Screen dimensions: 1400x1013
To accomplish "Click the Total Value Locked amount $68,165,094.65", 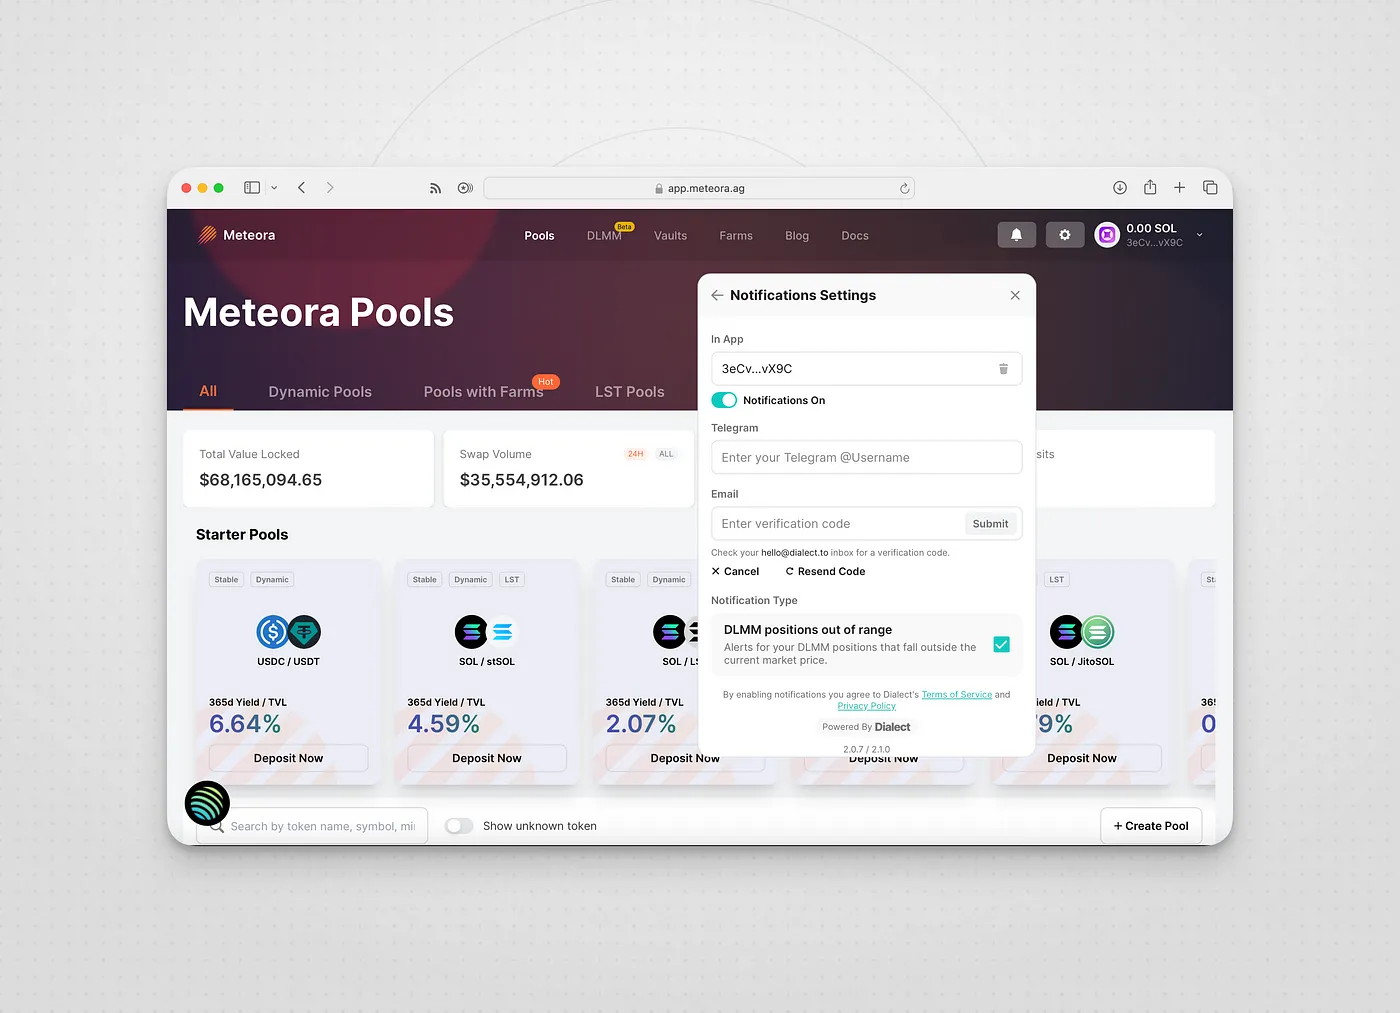I will 260,480.
